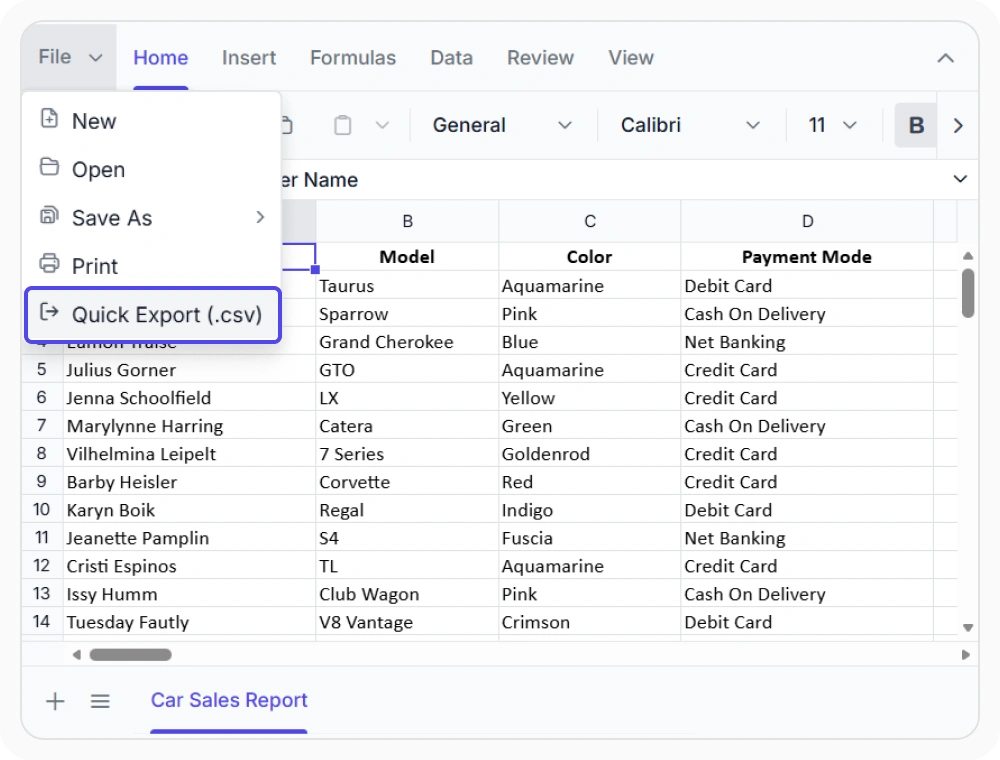Open the Formulas tab
The image size is (1000, 760).
[353, 58]
